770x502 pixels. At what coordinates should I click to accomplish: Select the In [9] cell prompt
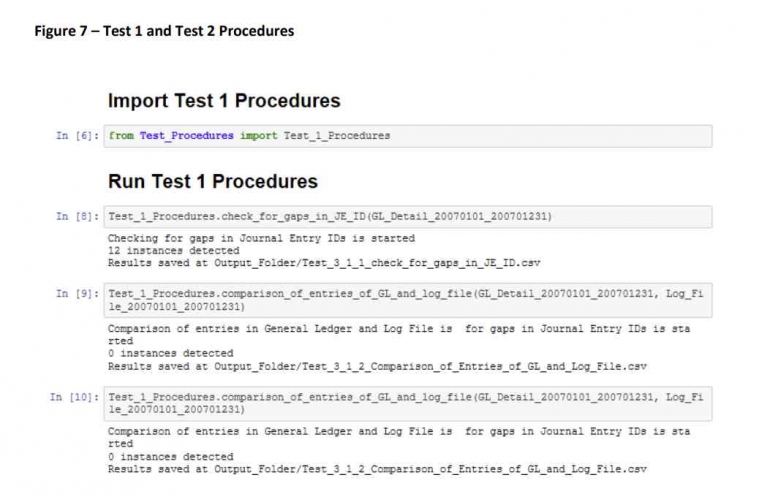(77, 294)
